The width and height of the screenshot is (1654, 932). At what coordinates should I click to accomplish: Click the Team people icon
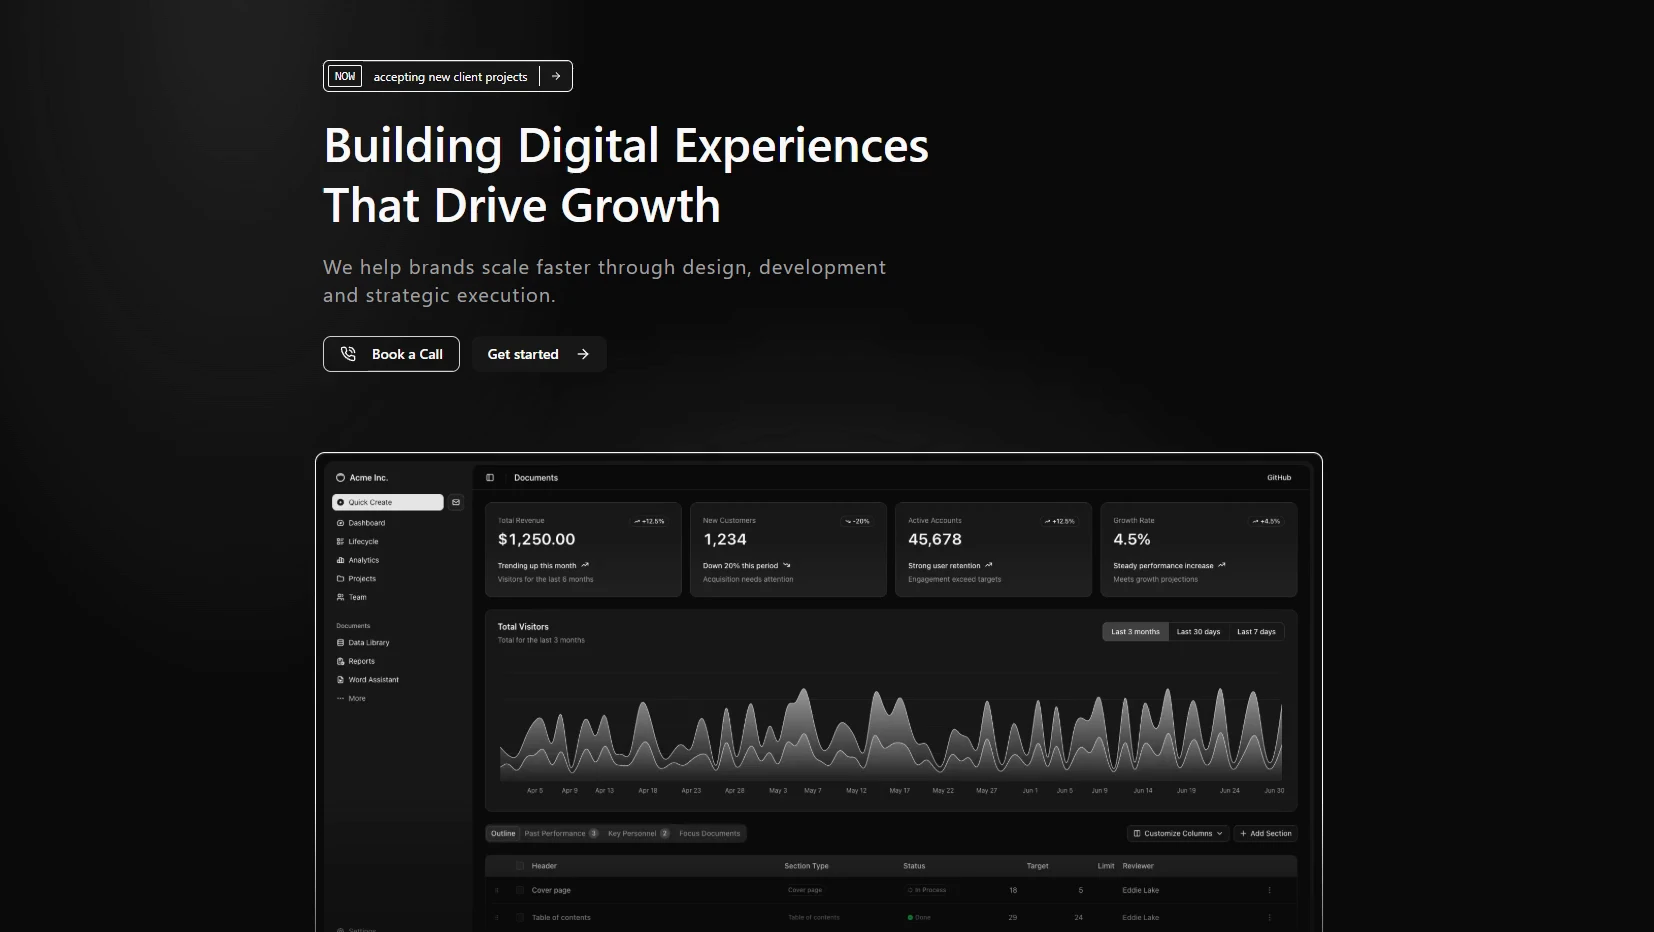tap(340, 597)
